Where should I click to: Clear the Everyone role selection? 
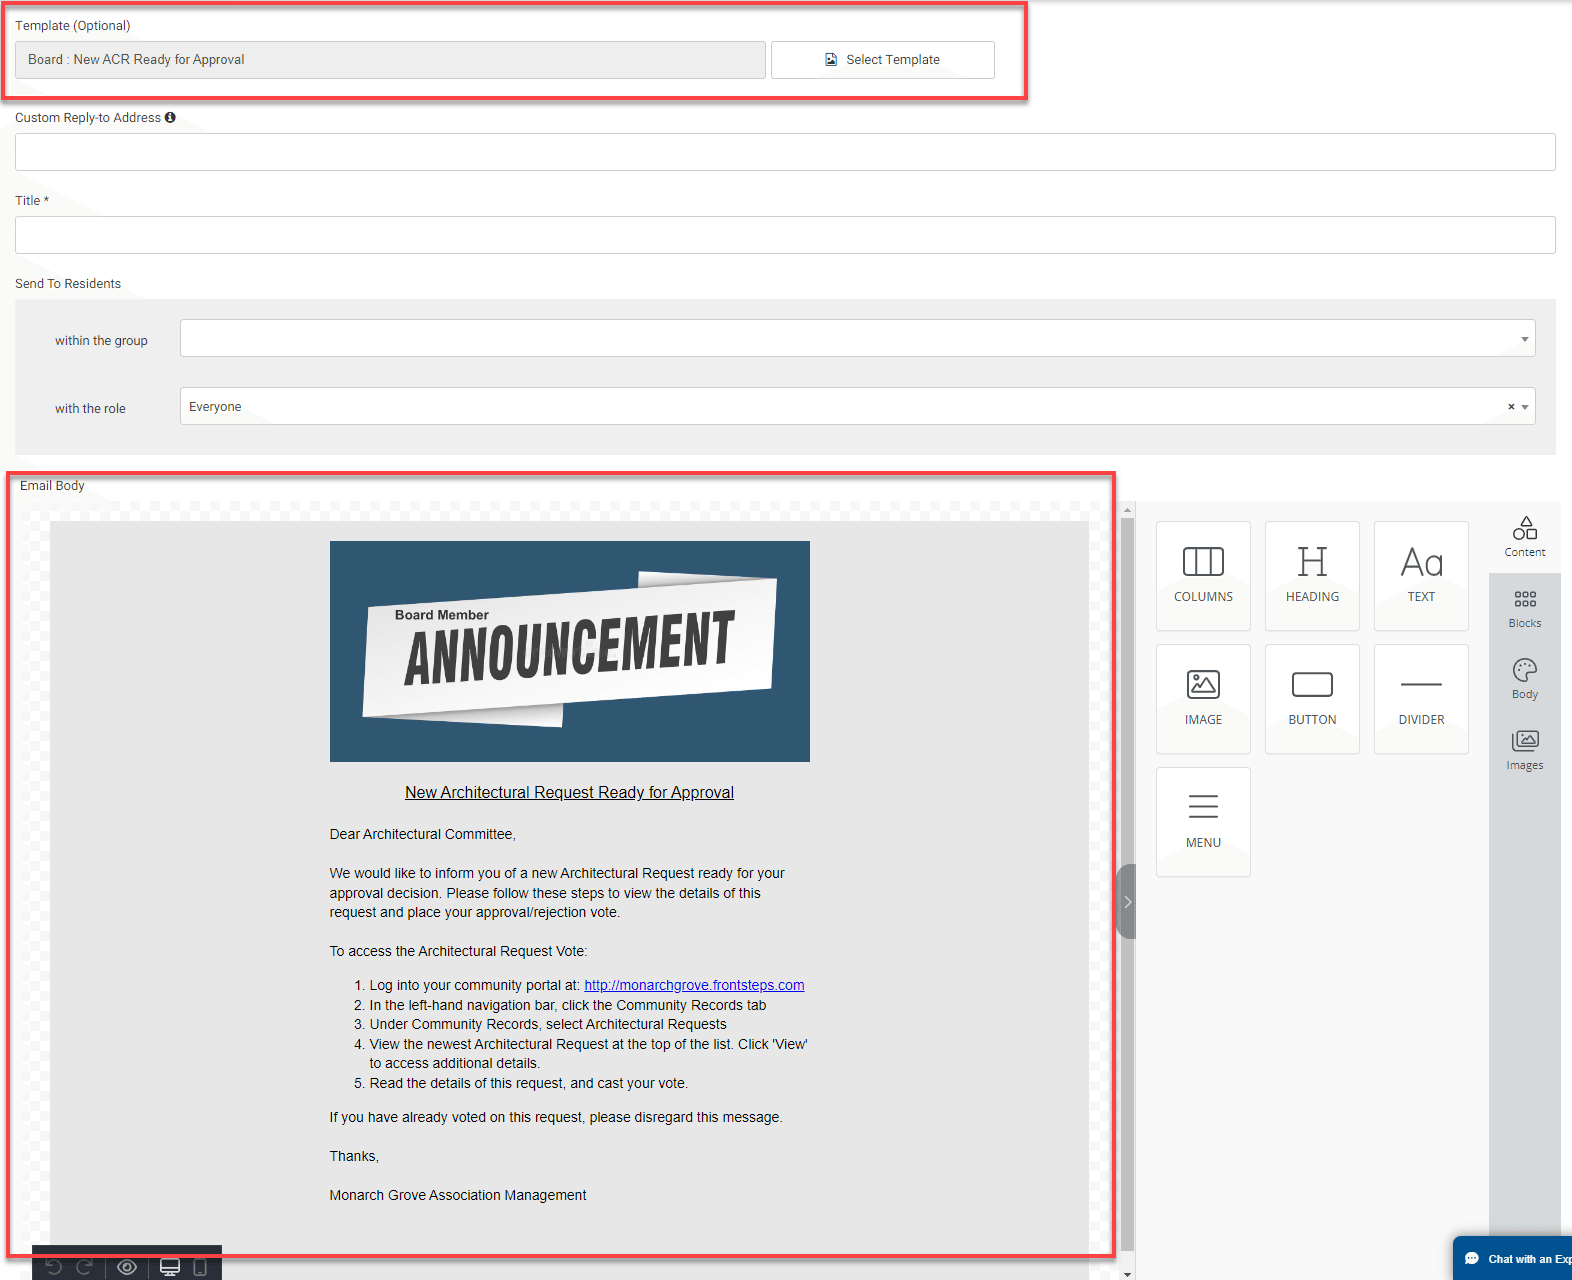coord(1511,407)
